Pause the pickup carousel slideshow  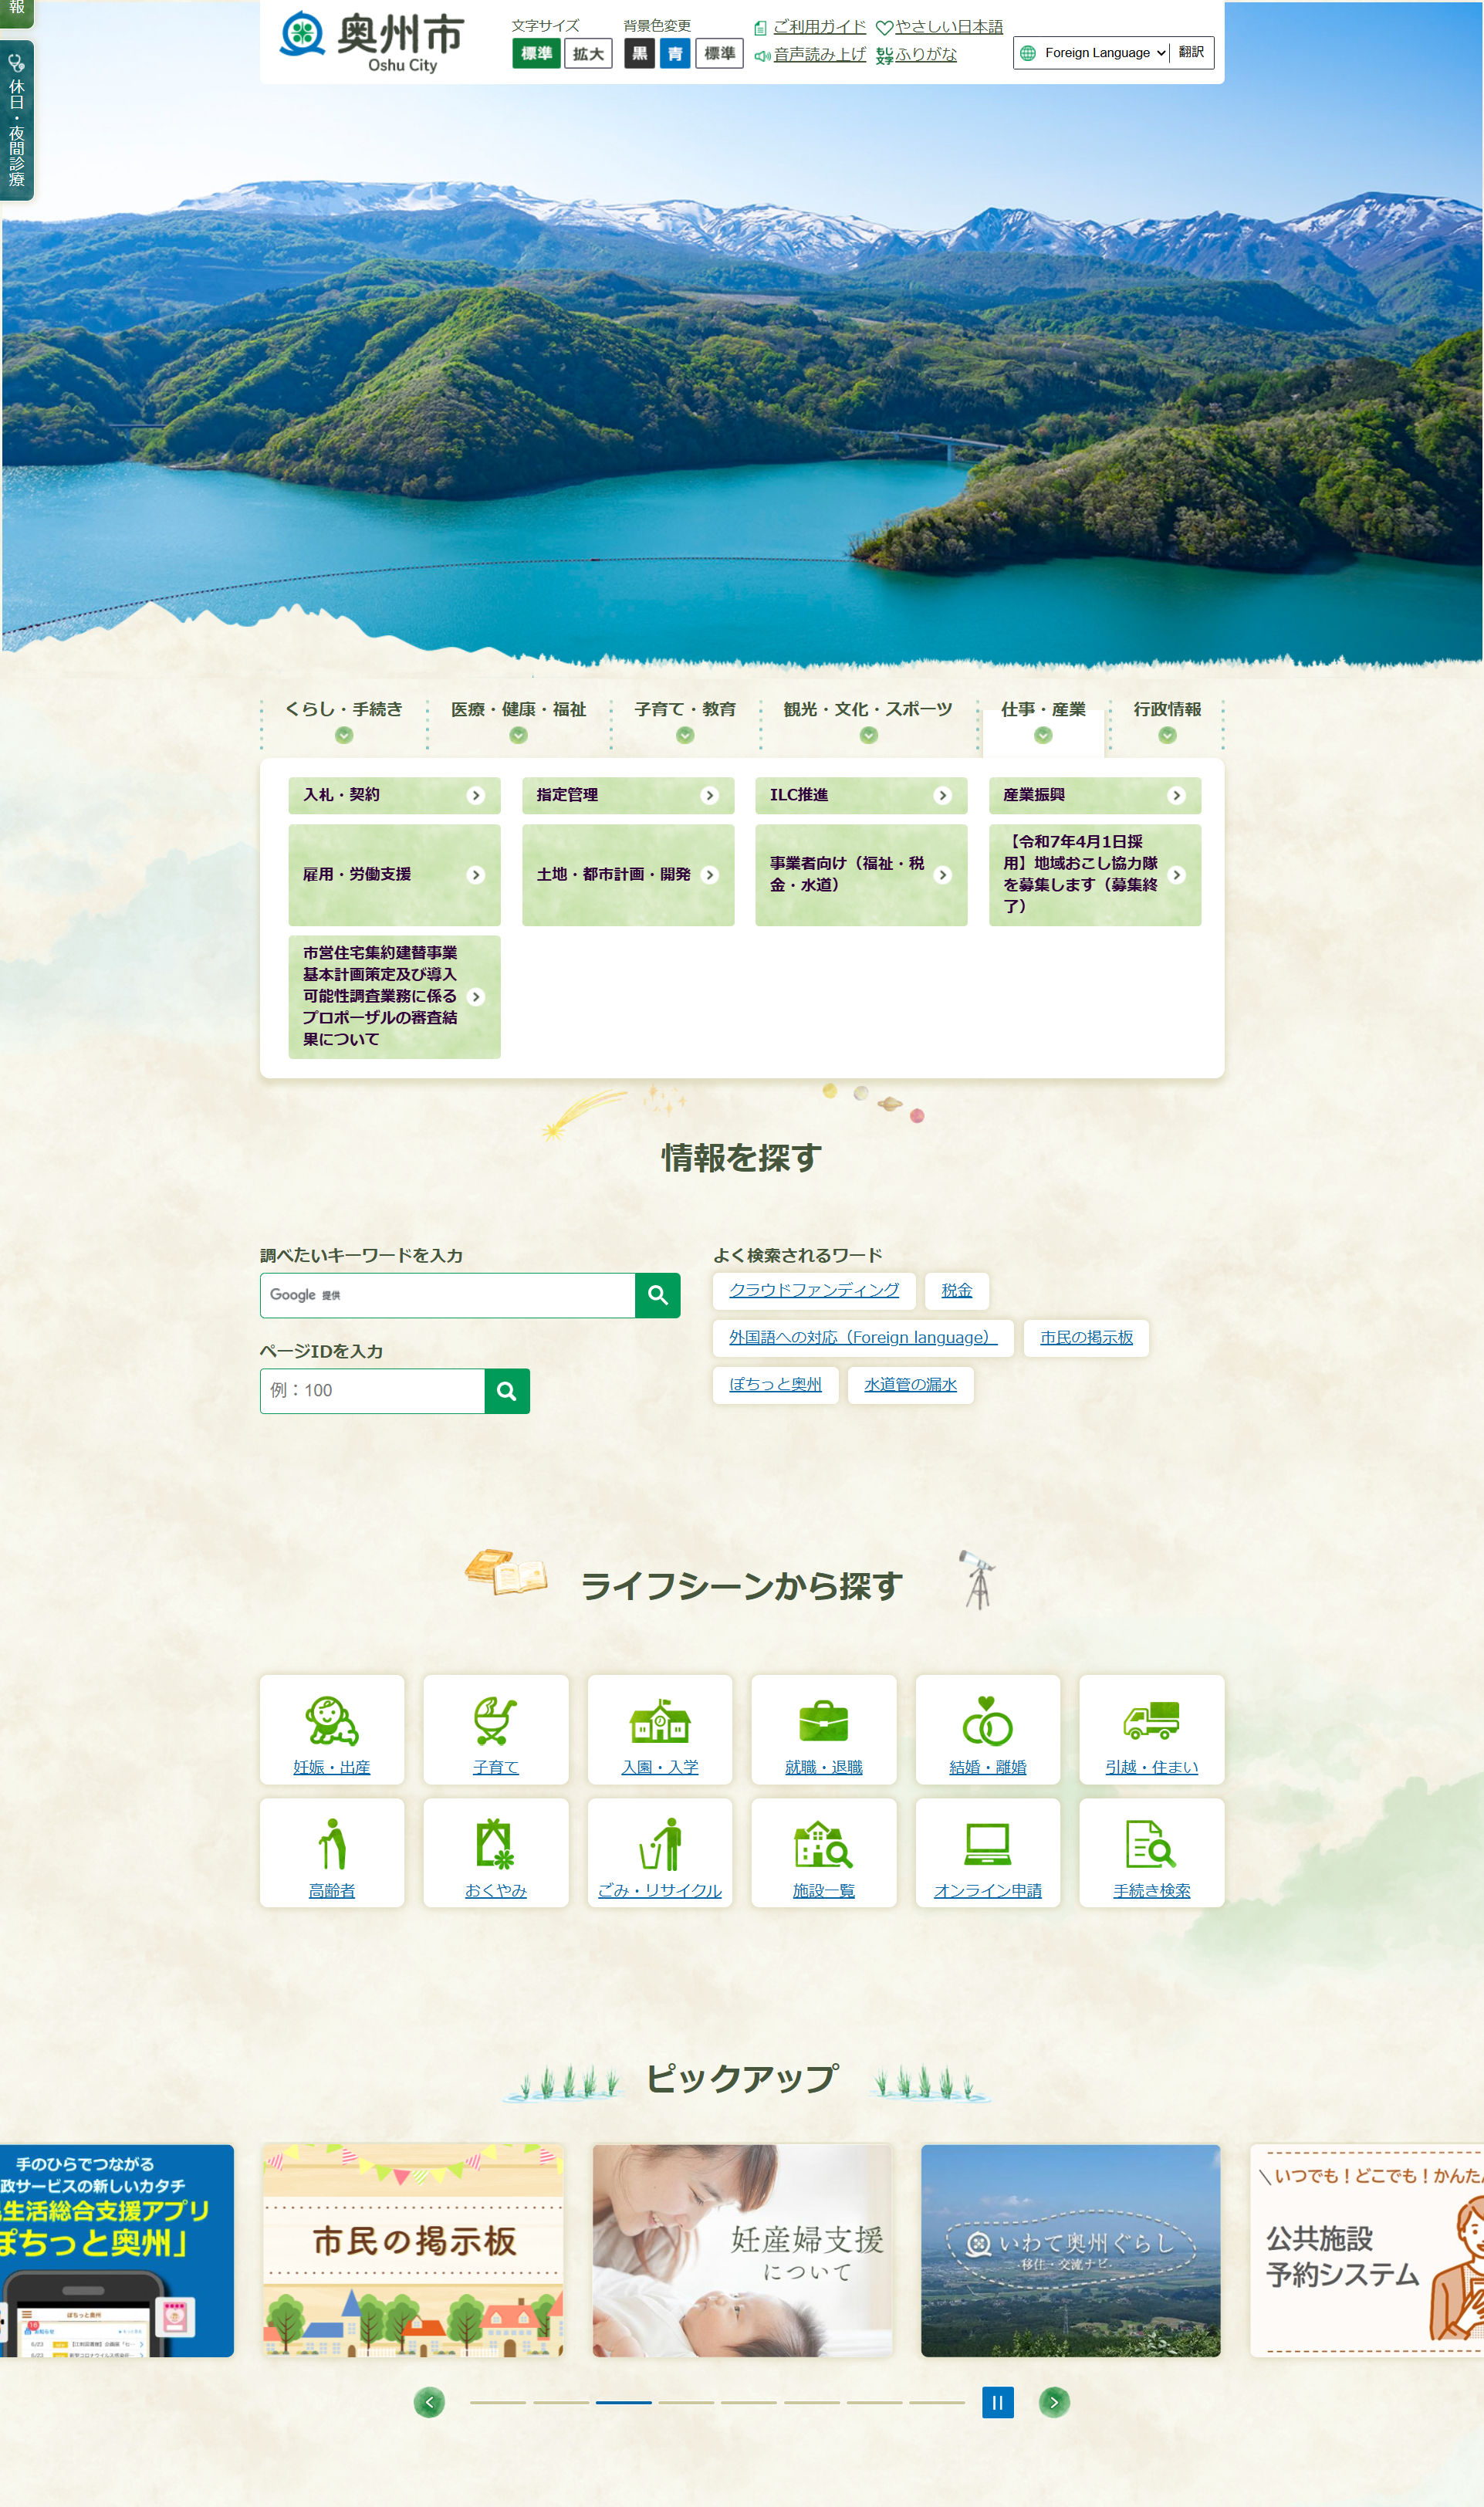pyautogui.click(x=997, y=2402)
